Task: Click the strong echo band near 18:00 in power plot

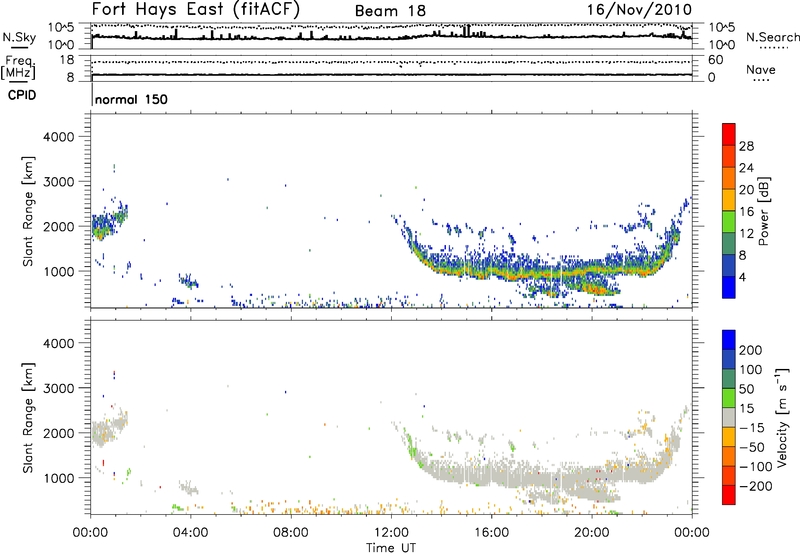Action: coord(542,273)
